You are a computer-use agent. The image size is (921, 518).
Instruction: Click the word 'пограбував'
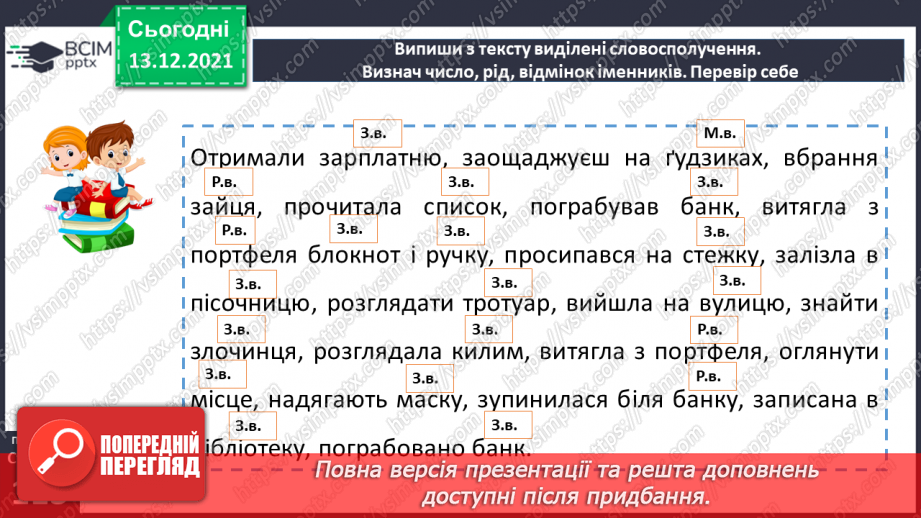pos(594,207)
